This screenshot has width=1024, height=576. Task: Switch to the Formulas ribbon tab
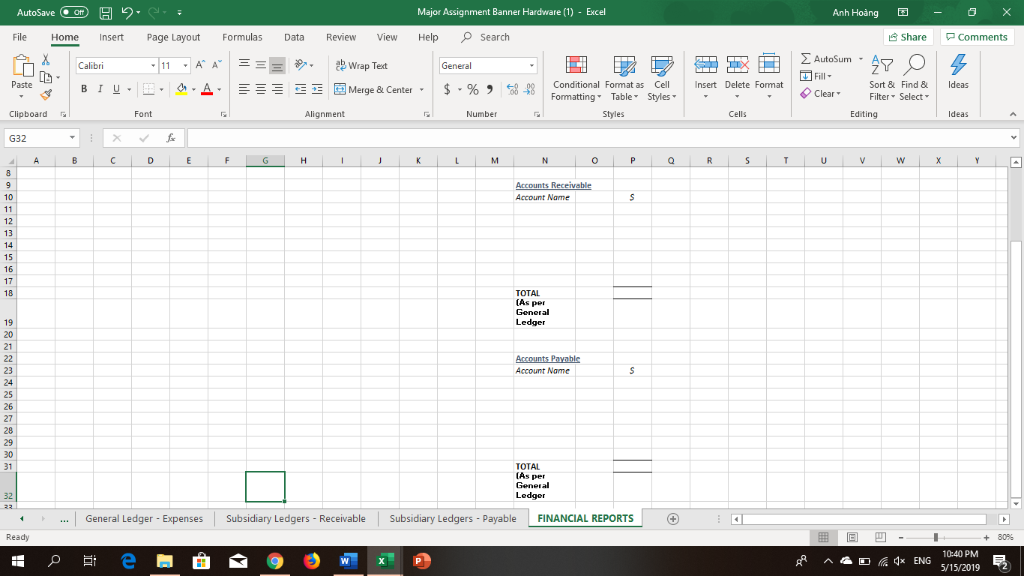242,37
